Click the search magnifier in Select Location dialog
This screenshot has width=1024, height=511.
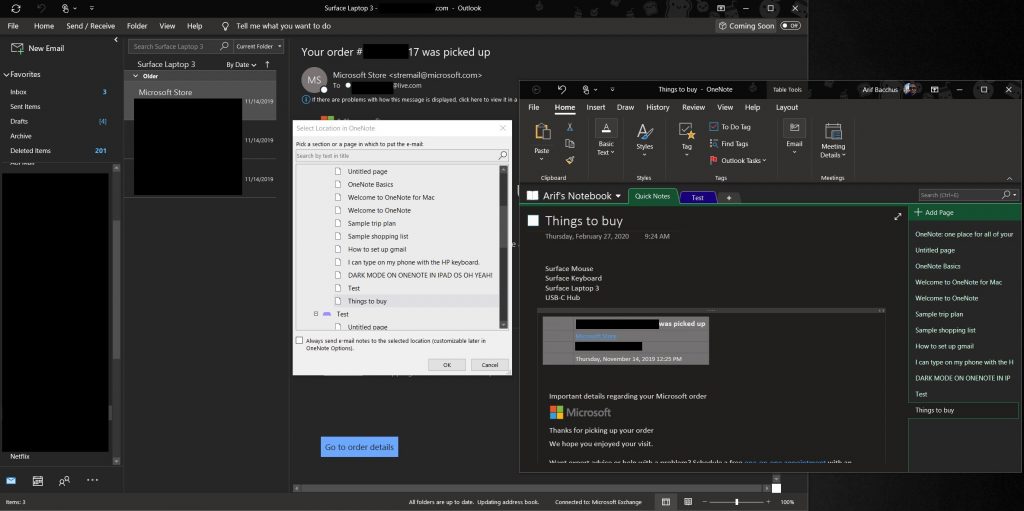pyautogui.click(x=503, y=156)
